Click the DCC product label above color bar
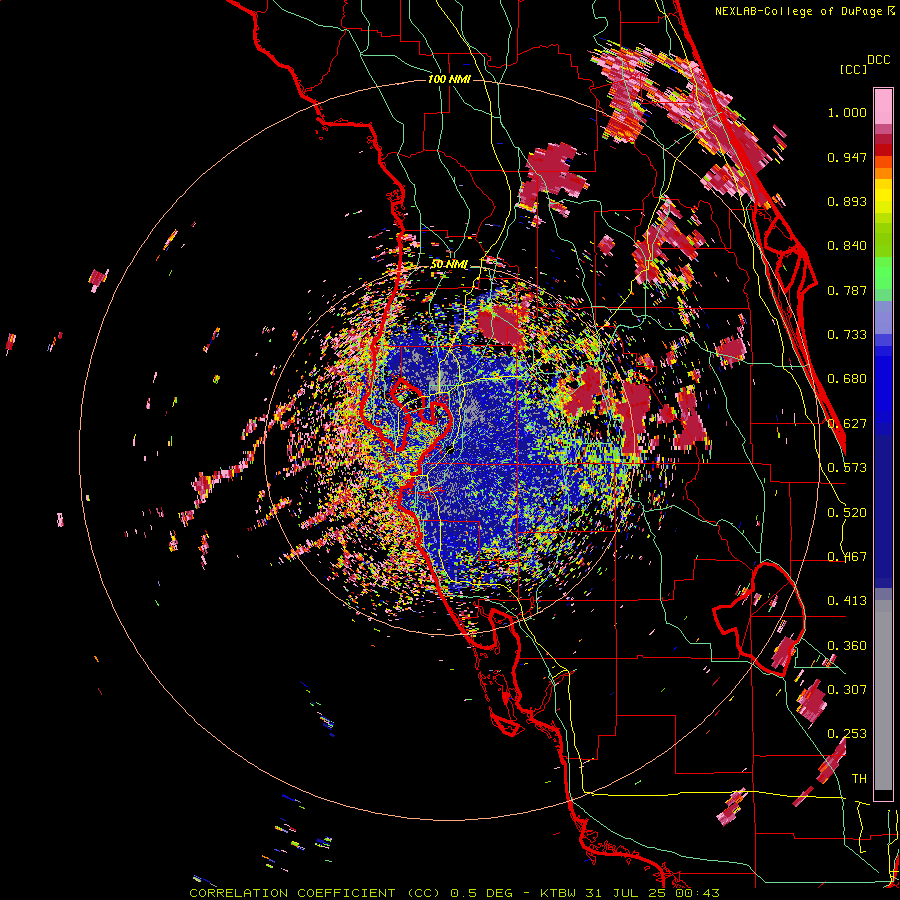 point(878,60)
